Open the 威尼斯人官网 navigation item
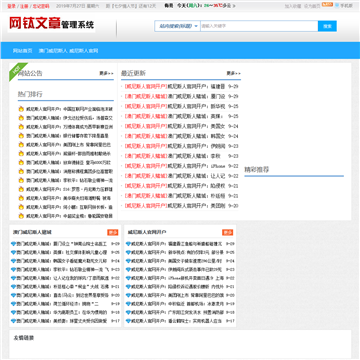The image size is (360, 360). pyautogui.click(x=84, y=51)
